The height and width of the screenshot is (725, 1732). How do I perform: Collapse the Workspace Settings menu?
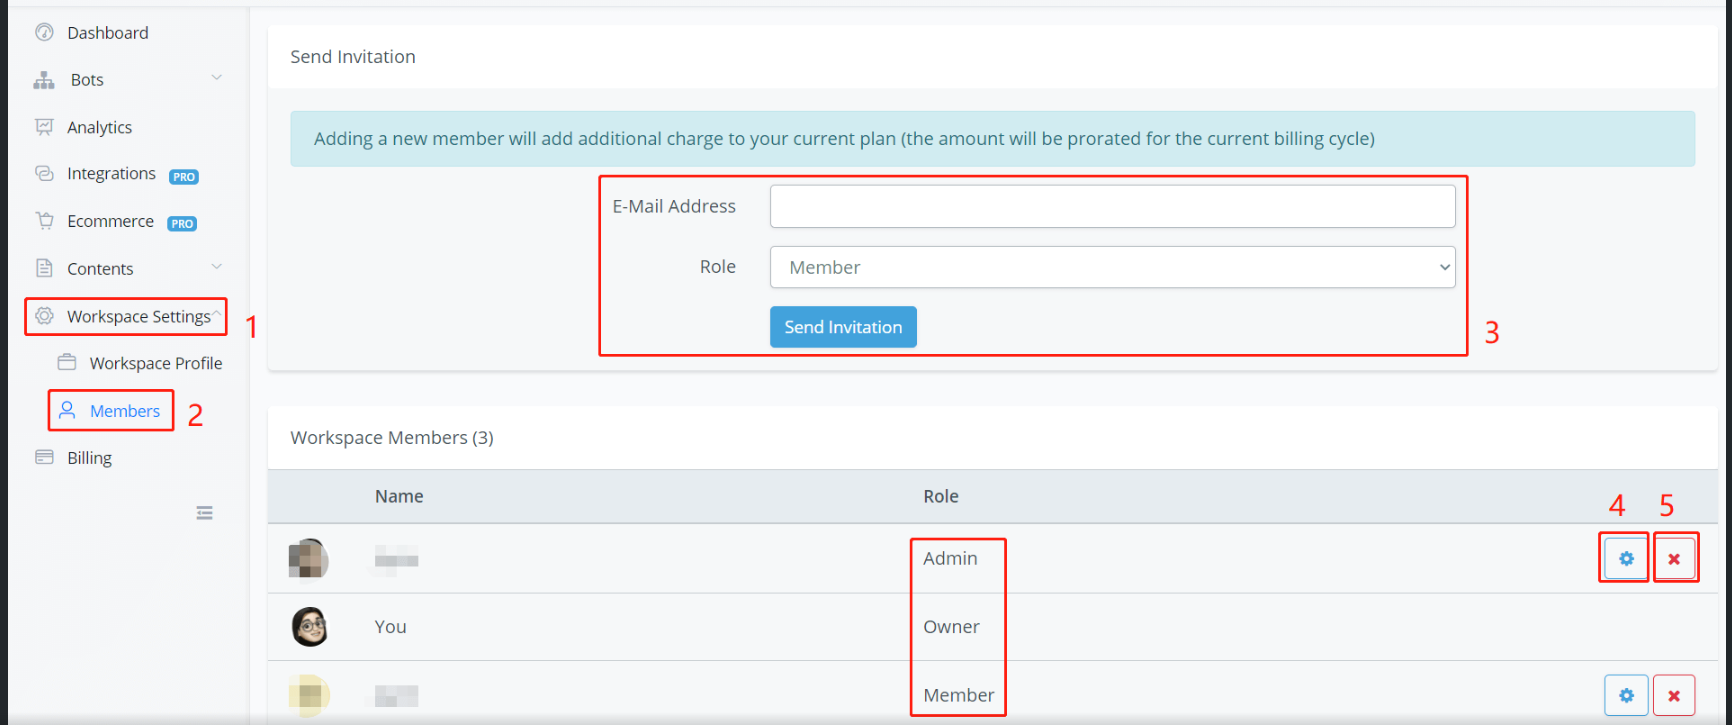pyautogui.click(x=216, y=315)
